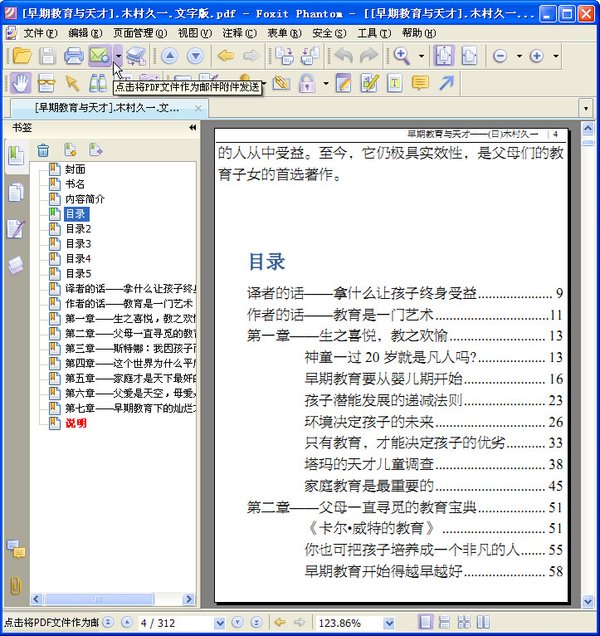The image size is (600, 636).
Task: Open the 封面 bookmark
Action: tap(75, 169)
